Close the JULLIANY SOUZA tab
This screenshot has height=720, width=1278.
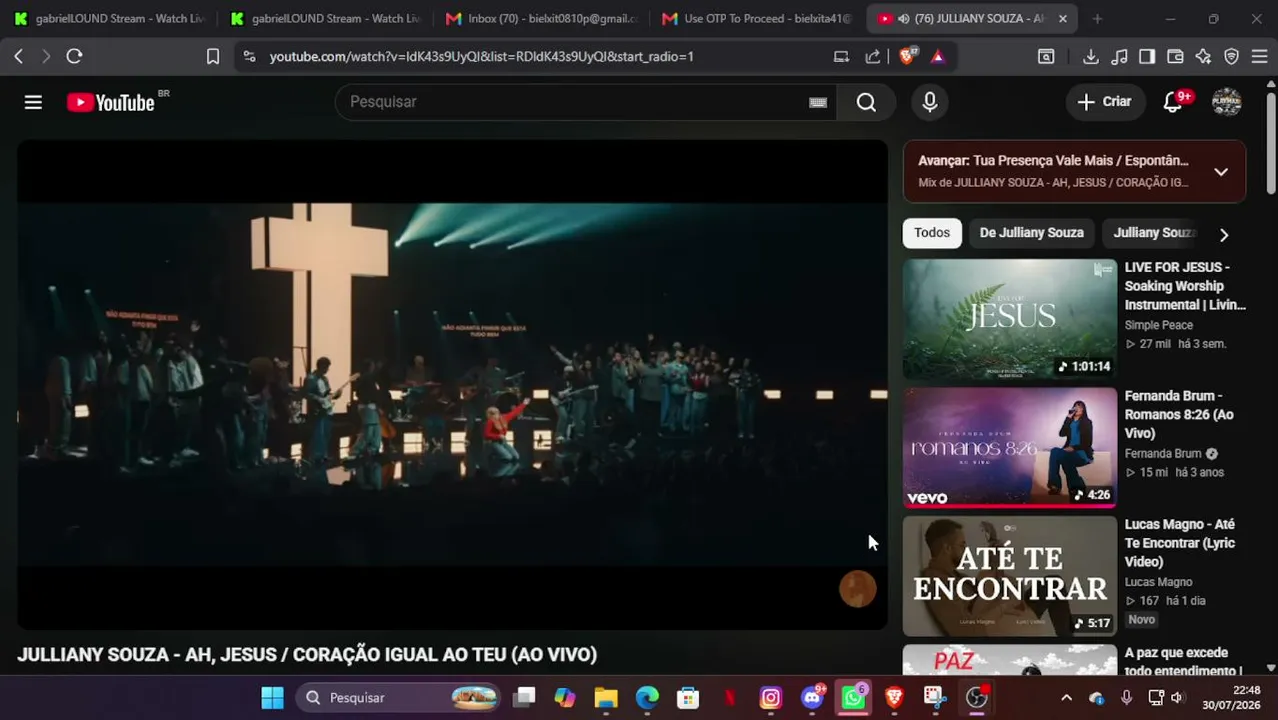click(1062, 18)
